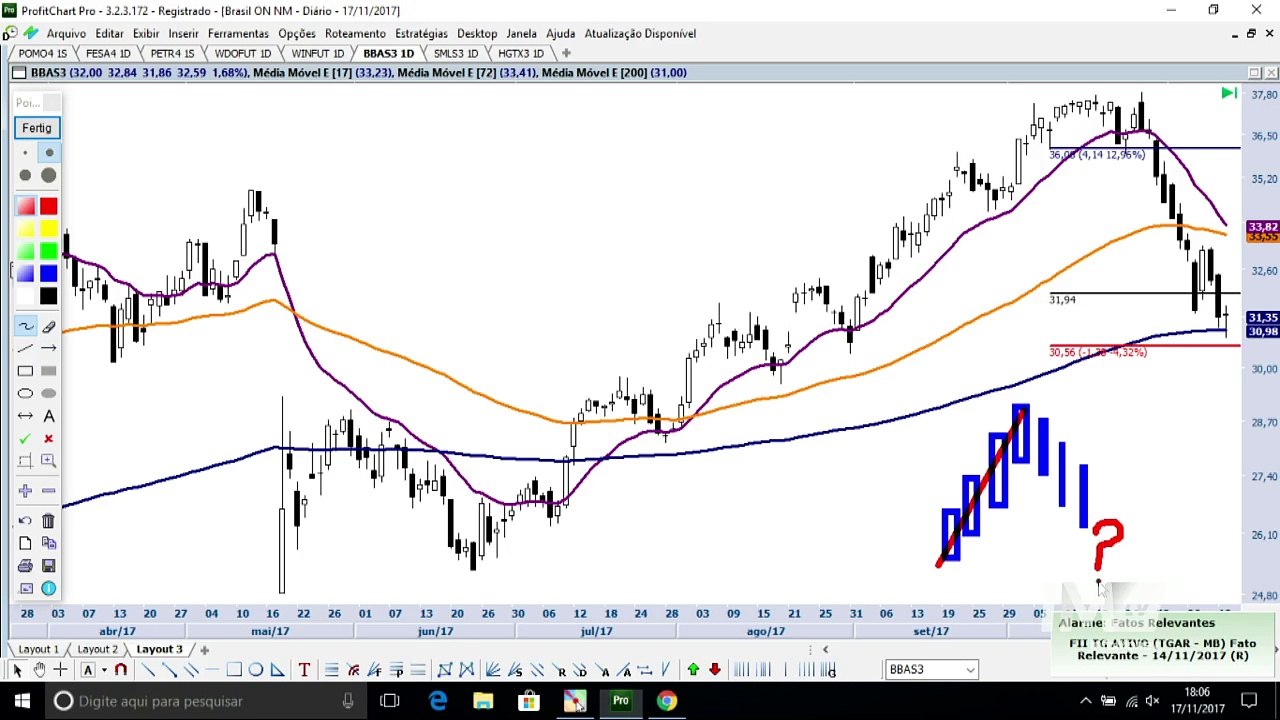Select the crosshair cursor tool

click(x=60, y=670)
